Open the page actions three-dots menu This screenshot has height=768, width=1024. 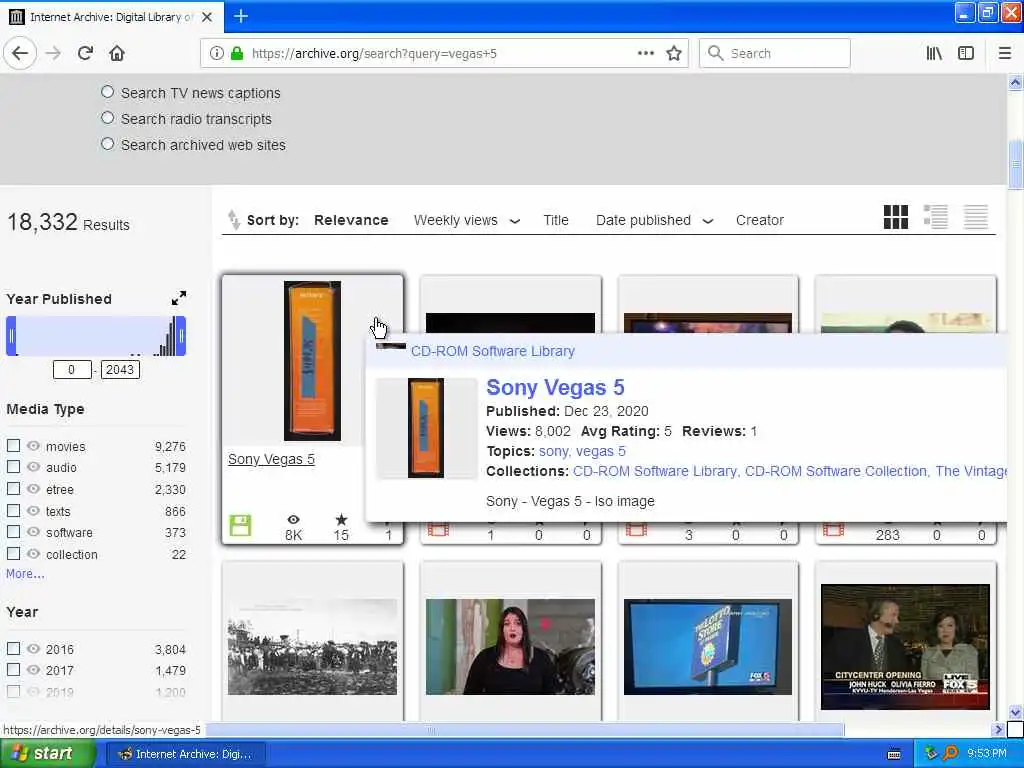pyautogui.click(x=645, y=54)
